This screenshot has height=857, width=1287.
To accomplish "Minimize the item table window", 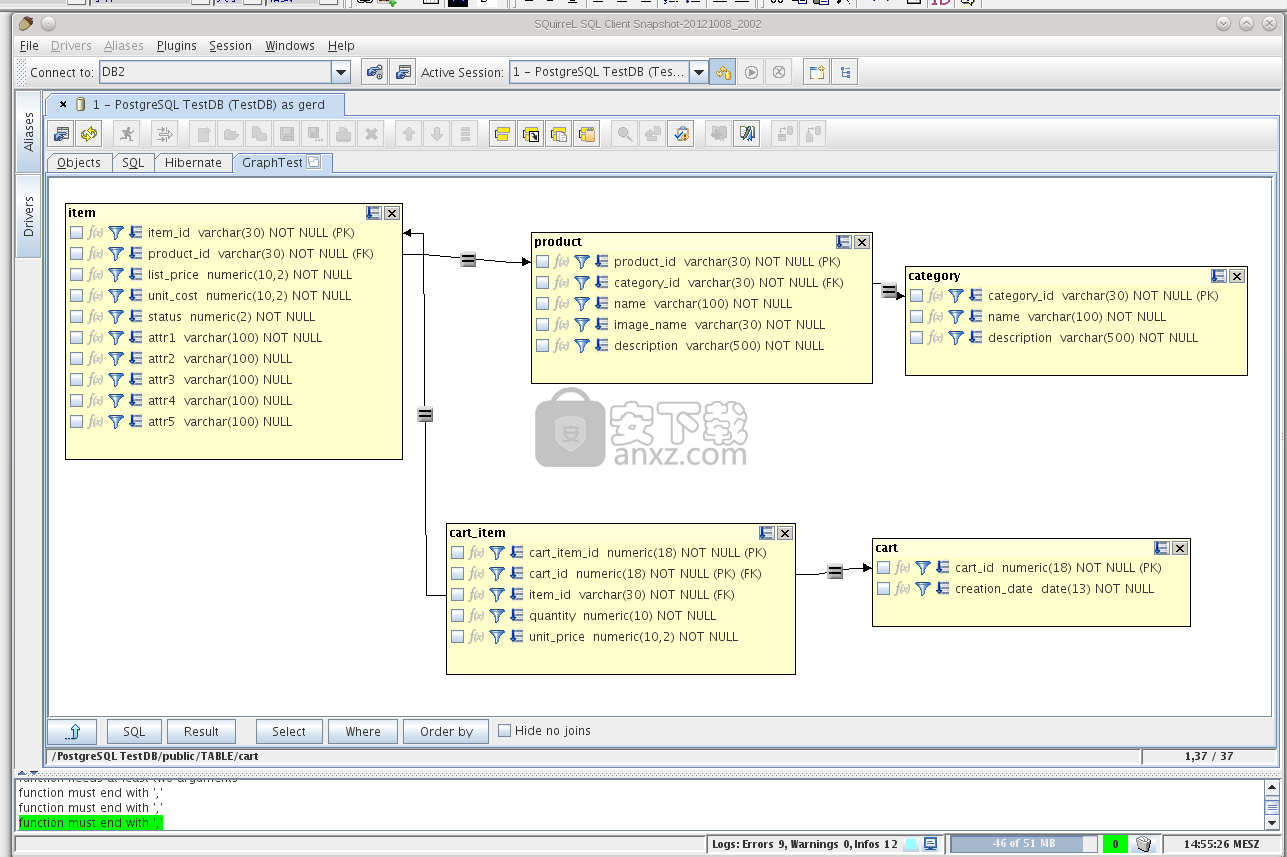I will coord(374,213).
